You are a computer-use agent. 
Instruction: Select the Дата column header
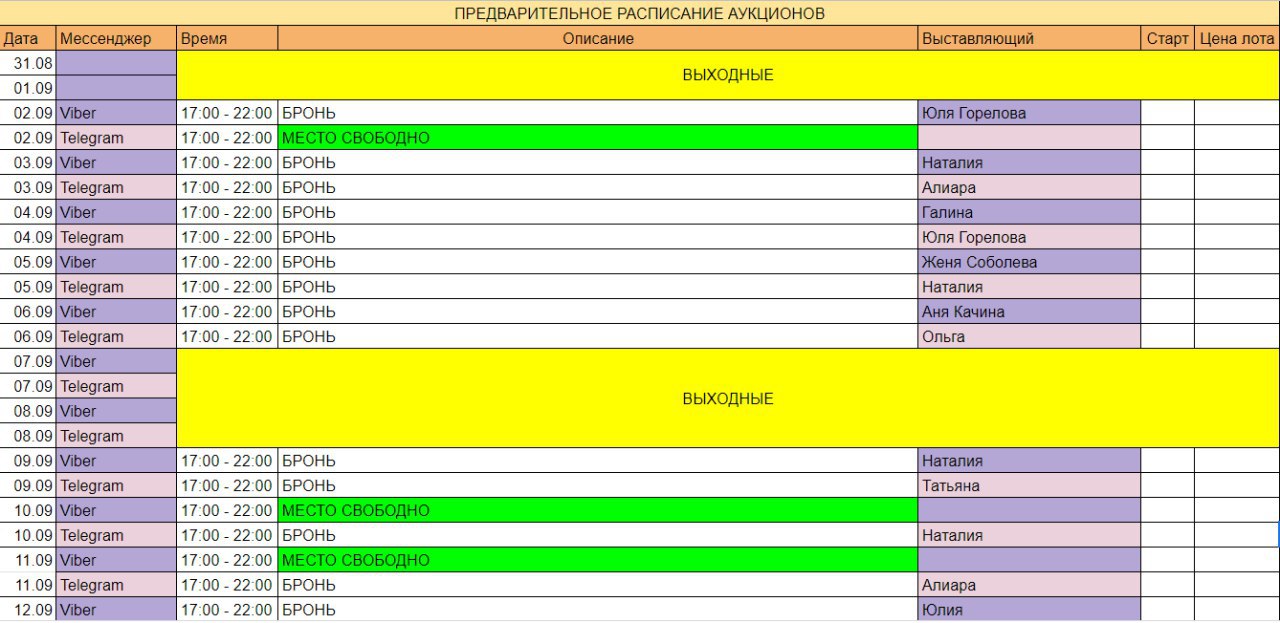(28, 38)
